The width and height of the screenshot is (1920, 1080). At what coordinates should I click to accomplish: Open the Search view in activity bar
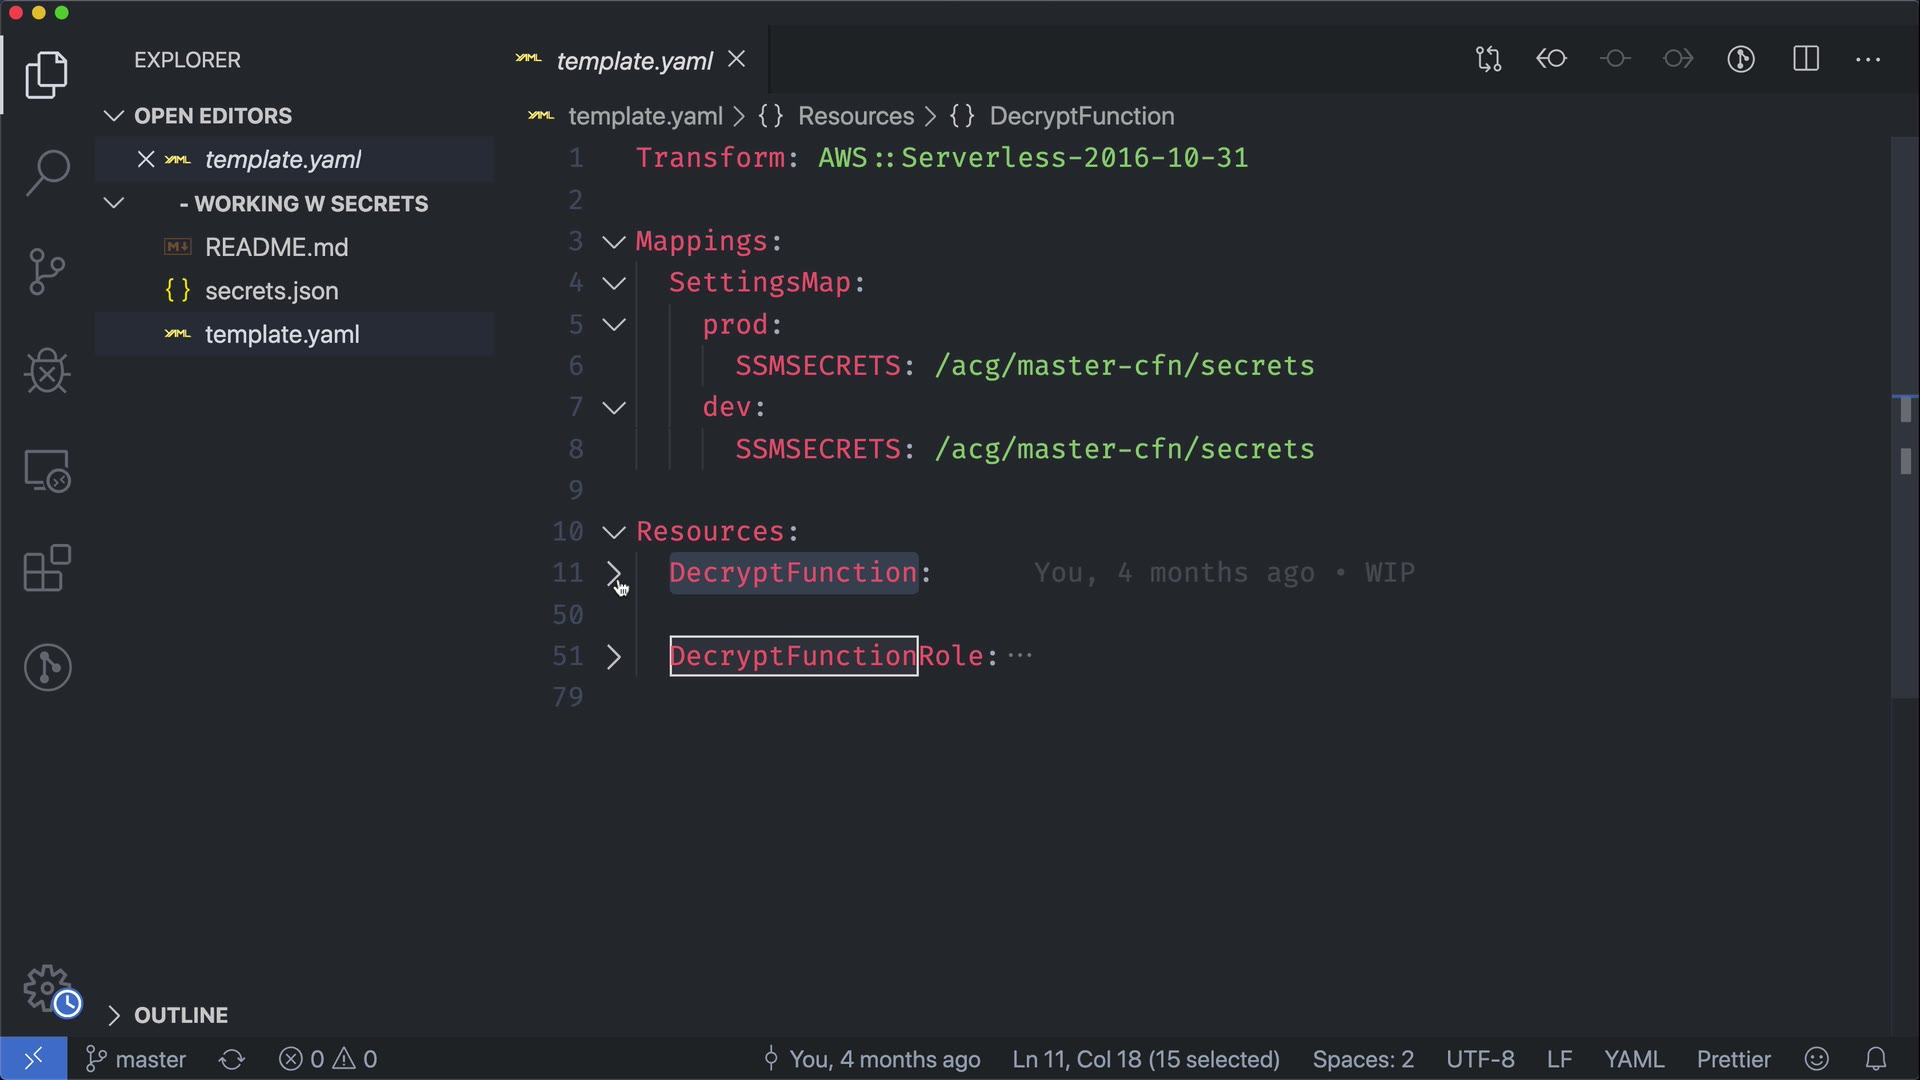[47, 173]
